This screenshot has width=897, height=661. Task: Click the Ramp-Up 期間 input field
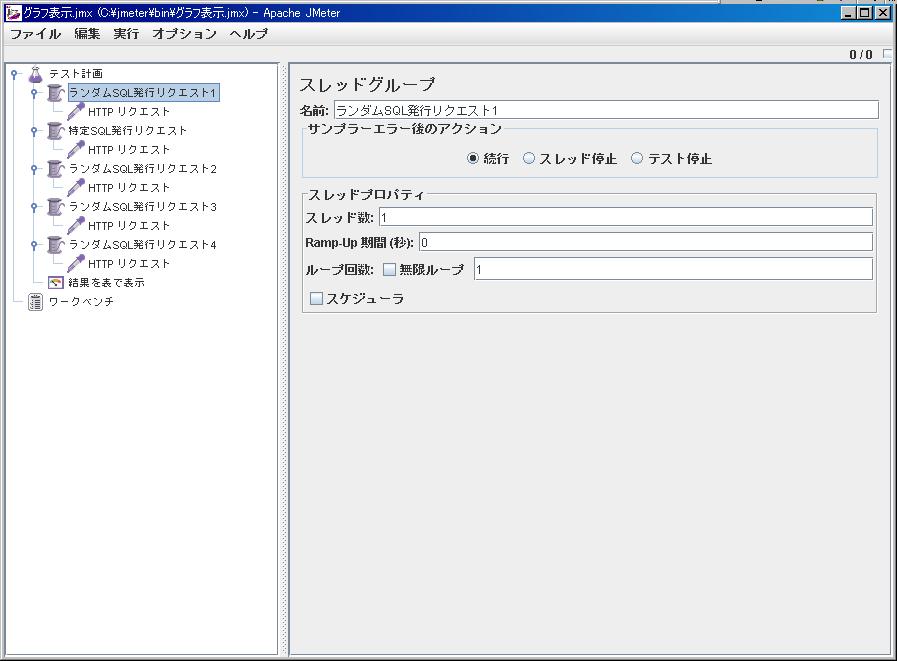tap(646, 242)
